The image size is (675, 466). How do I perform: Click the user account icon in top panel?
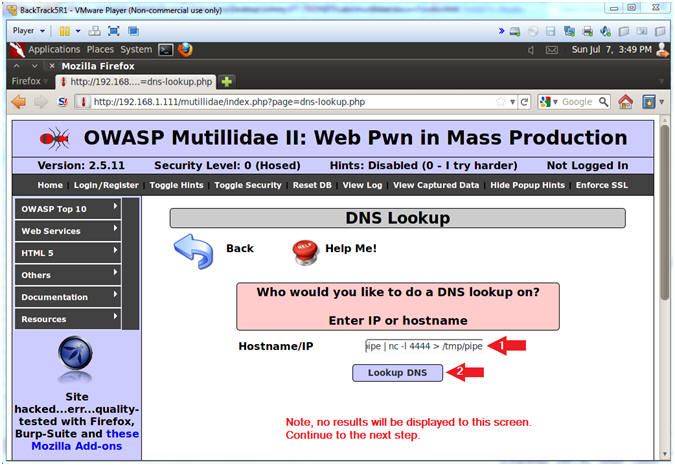662,49
